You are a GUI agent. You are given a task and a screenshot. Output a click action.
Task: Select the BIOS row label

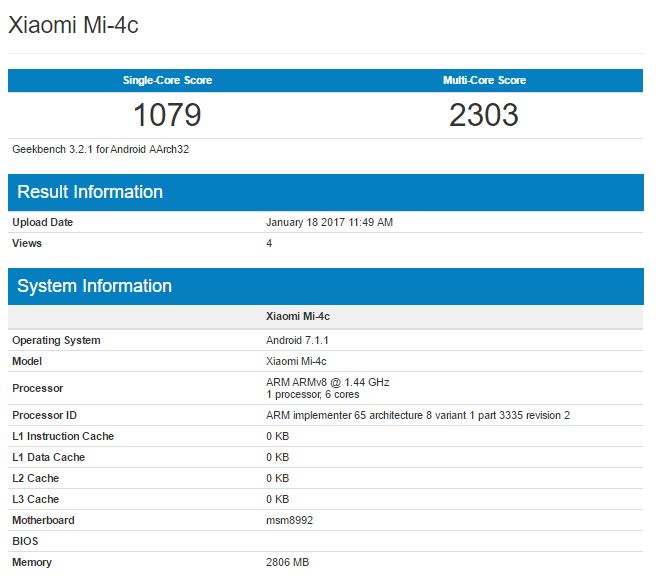[x=25, y=541]
